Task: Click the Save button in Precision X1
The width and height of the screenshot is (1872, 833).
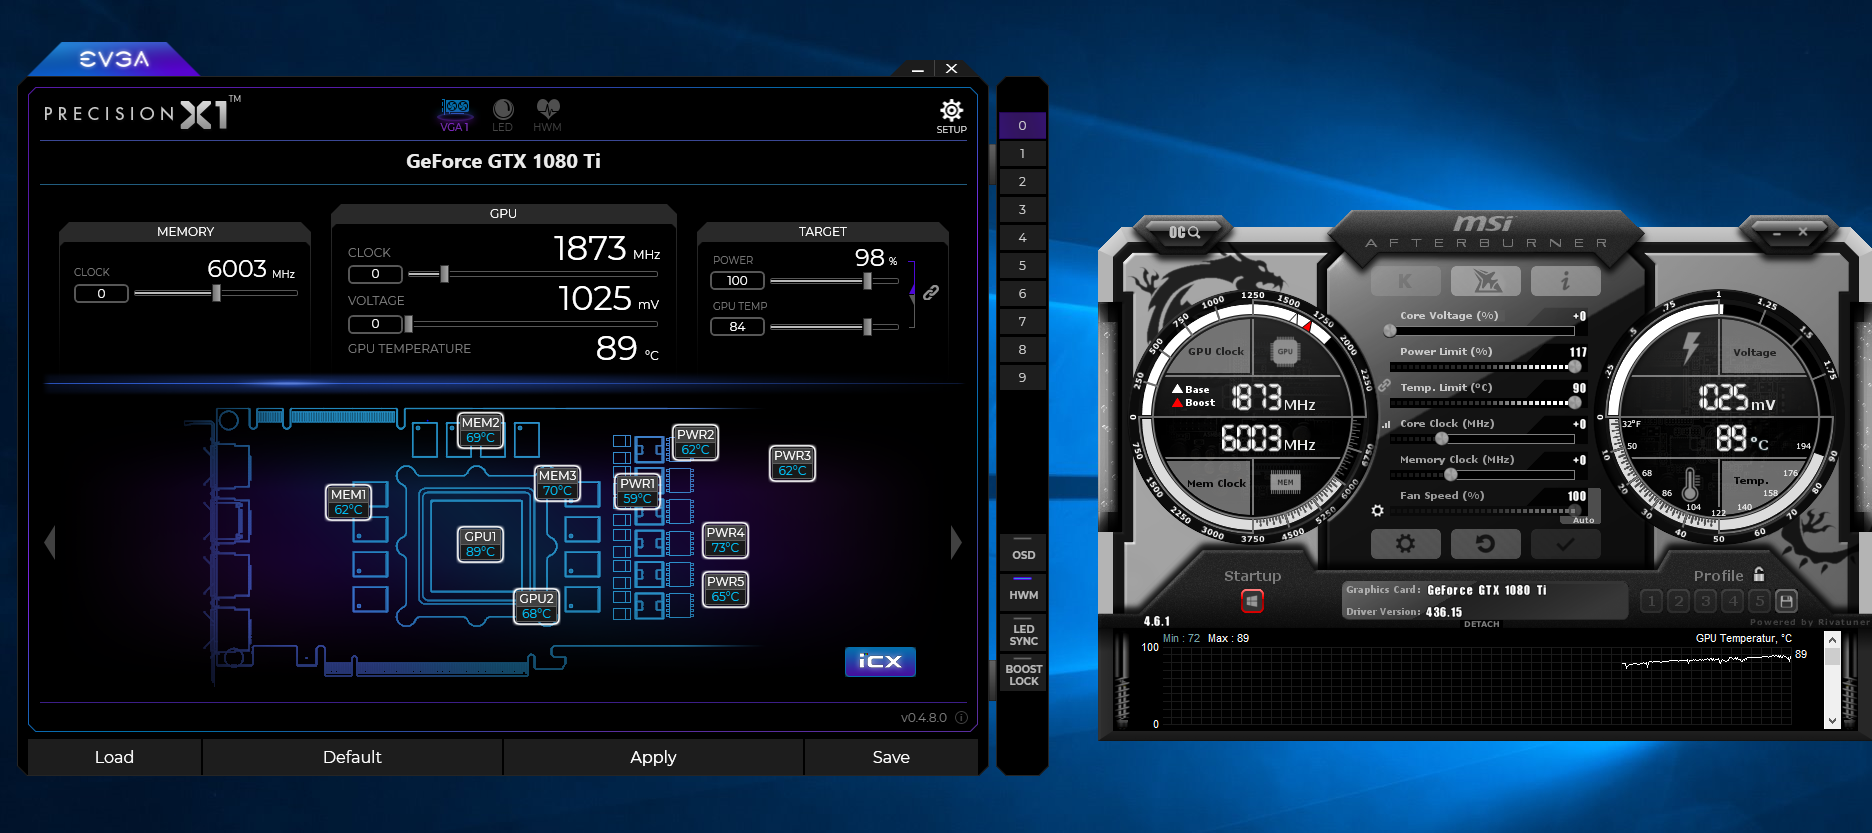Action: click(x=891, y=757)
